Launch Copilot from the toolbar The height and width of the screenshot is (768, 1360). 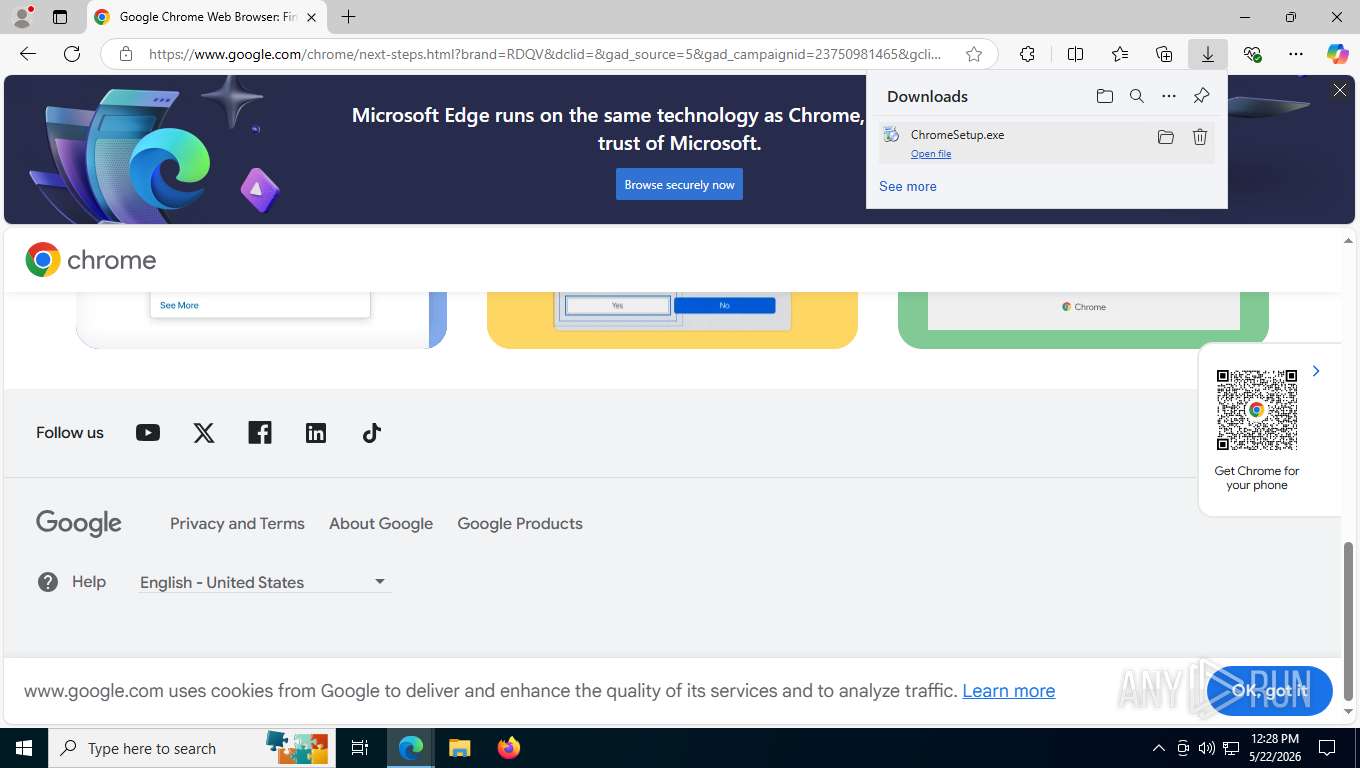pyautogui.click(x=1338, y=54)
